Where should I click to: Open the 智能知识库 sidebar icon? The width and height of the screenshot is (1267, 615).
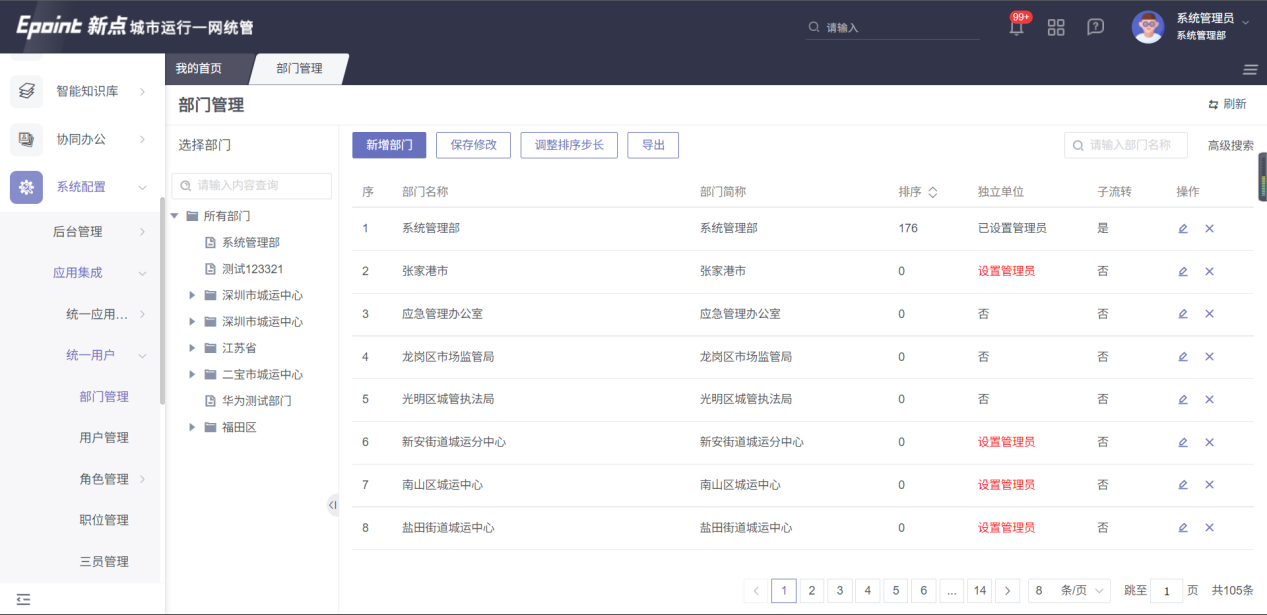[26, 91]
